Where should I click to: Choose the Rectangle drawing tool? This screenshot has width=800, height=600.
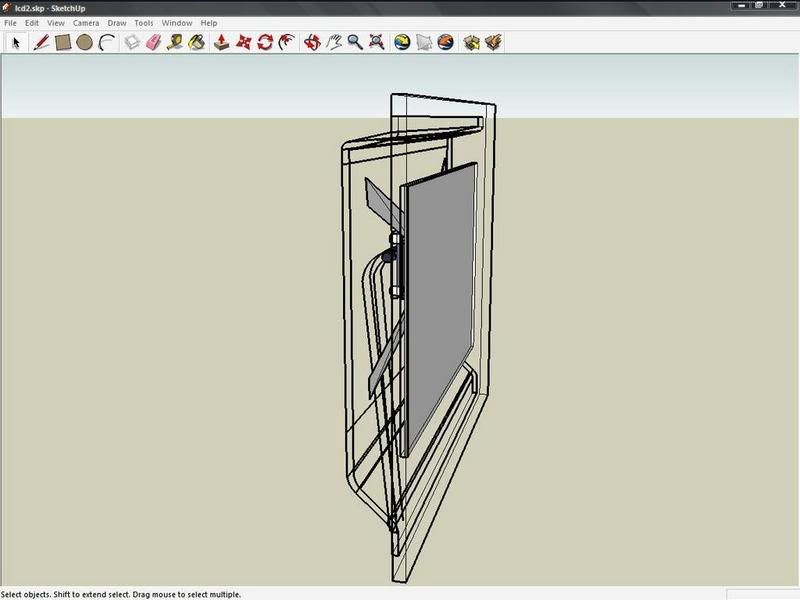pos(63,42)
